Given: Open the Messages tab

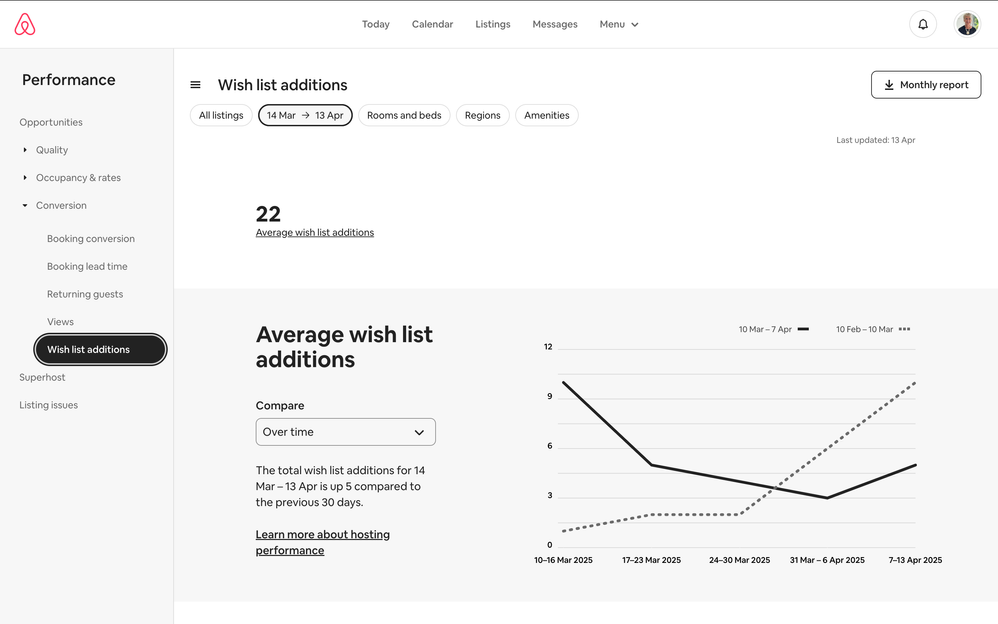Looking at the screenshot, I should coord(554,25).
